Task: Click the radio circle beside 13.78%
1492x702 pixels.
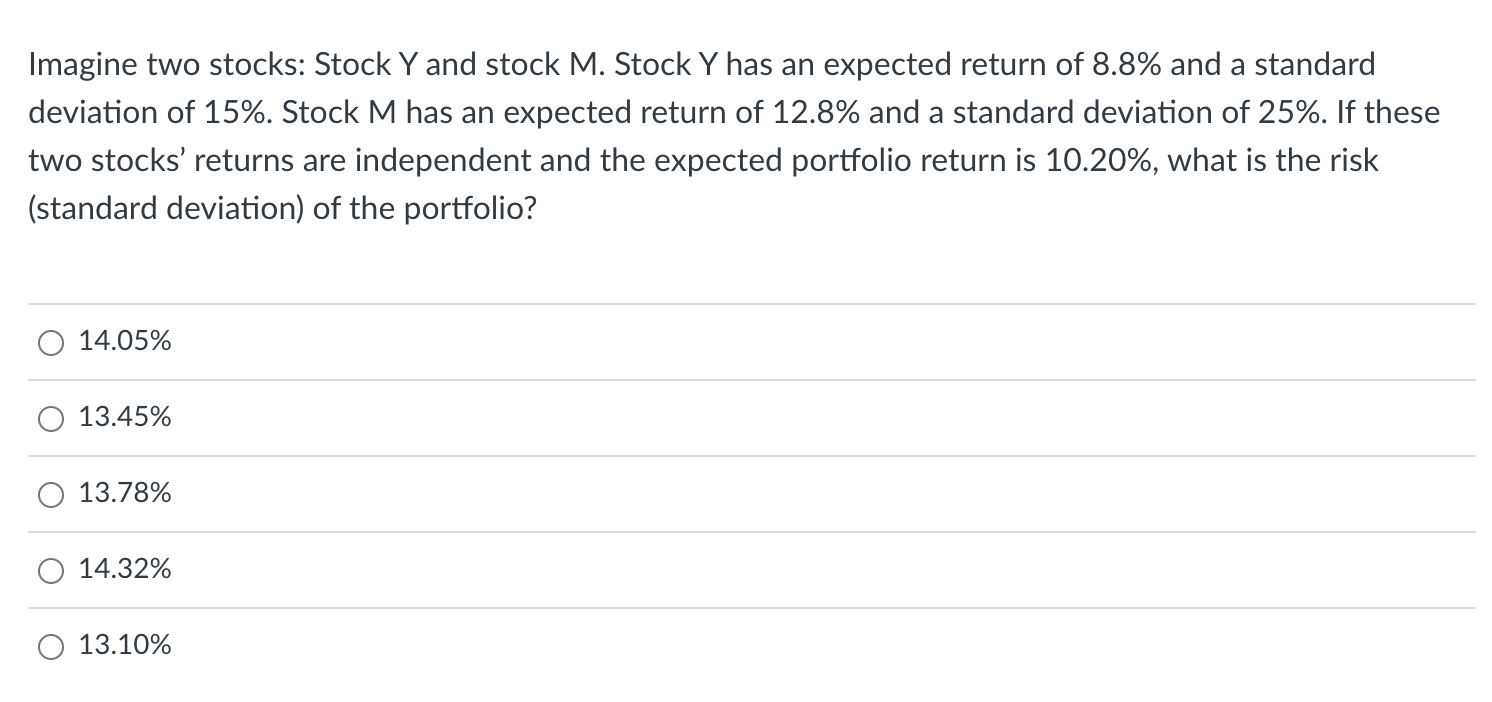Action: click(x=50, y=494)
